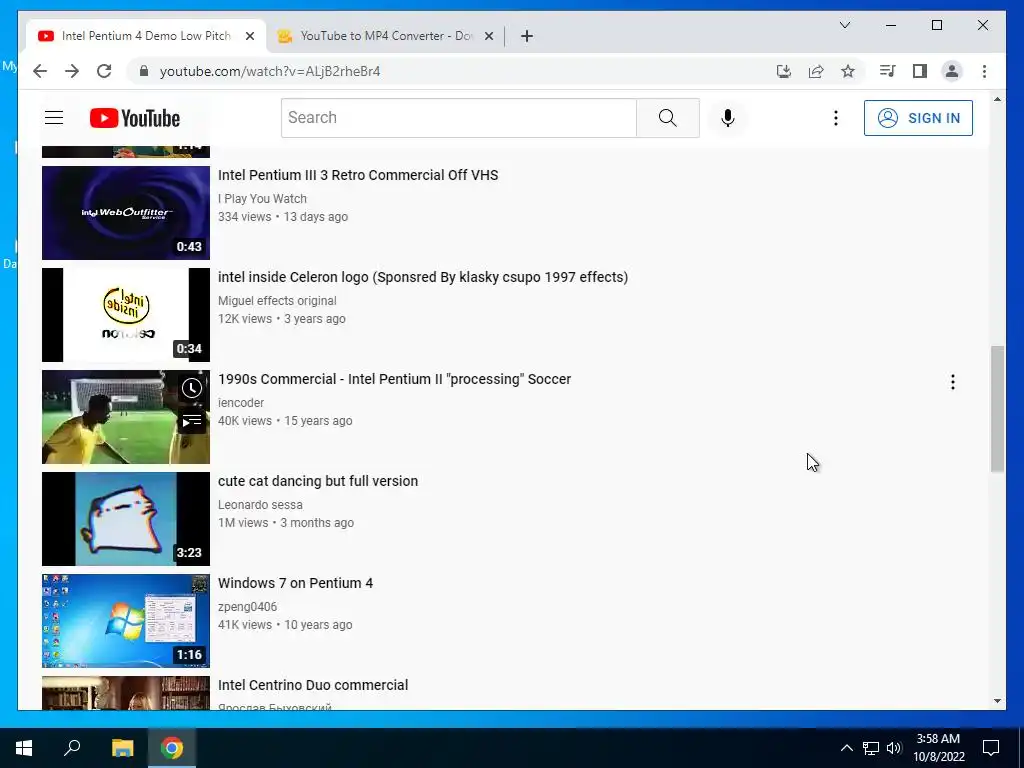Screen dimensions: 1024x768
Task: Add soccer video to Watch Later
Action: point(191,389)
